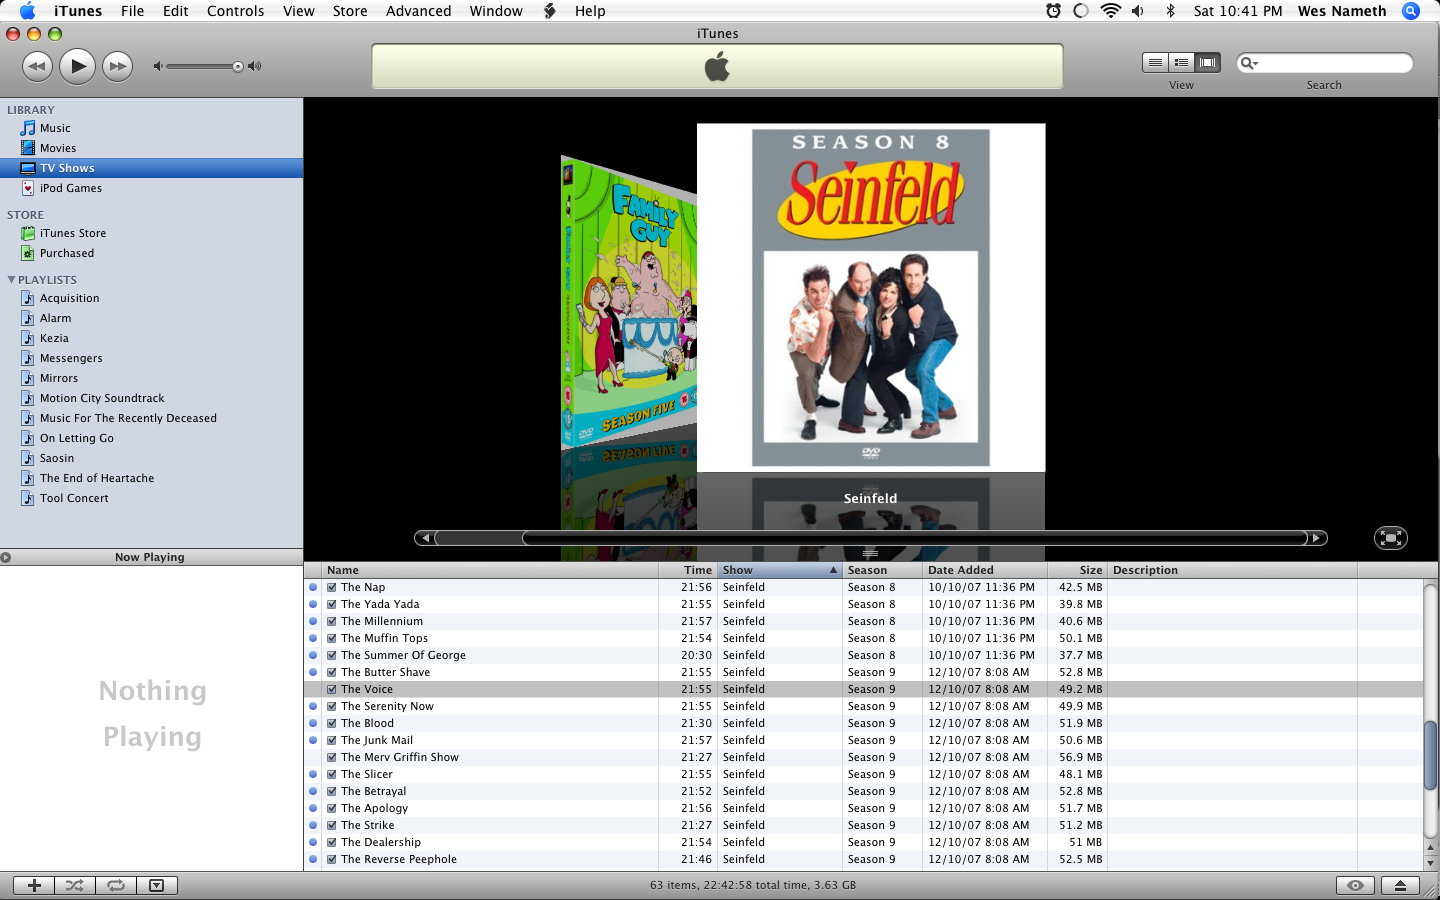The image size is (1440, 900).
Task: Uncheck The Voice episode checkbox
Action: click(331, 690)
